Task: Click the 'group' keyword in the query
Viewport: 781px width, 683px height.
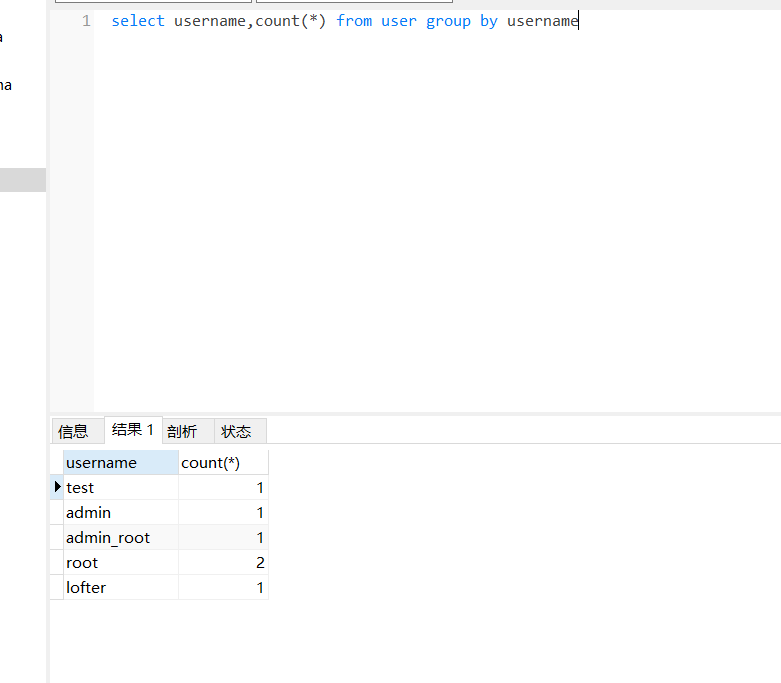Action: pos(448,21)
